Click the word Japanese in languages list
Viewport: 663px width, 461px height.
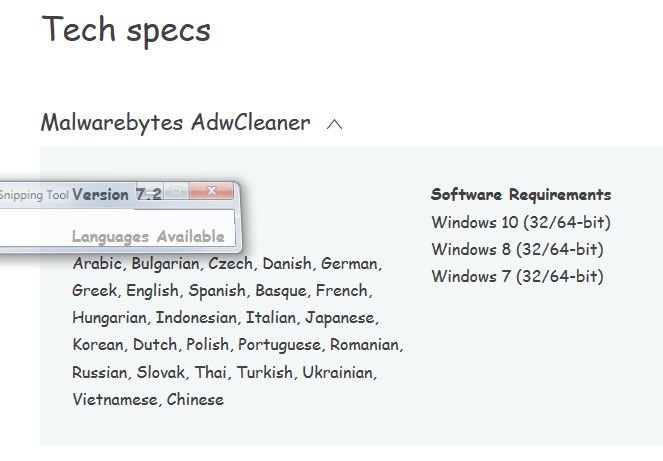coord(339,318)
